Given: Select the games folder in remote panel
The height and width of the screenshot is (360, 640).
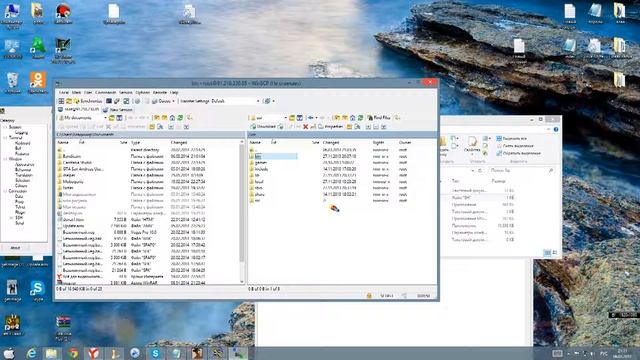Looking at the screenshot, I should tap(260, 162).
